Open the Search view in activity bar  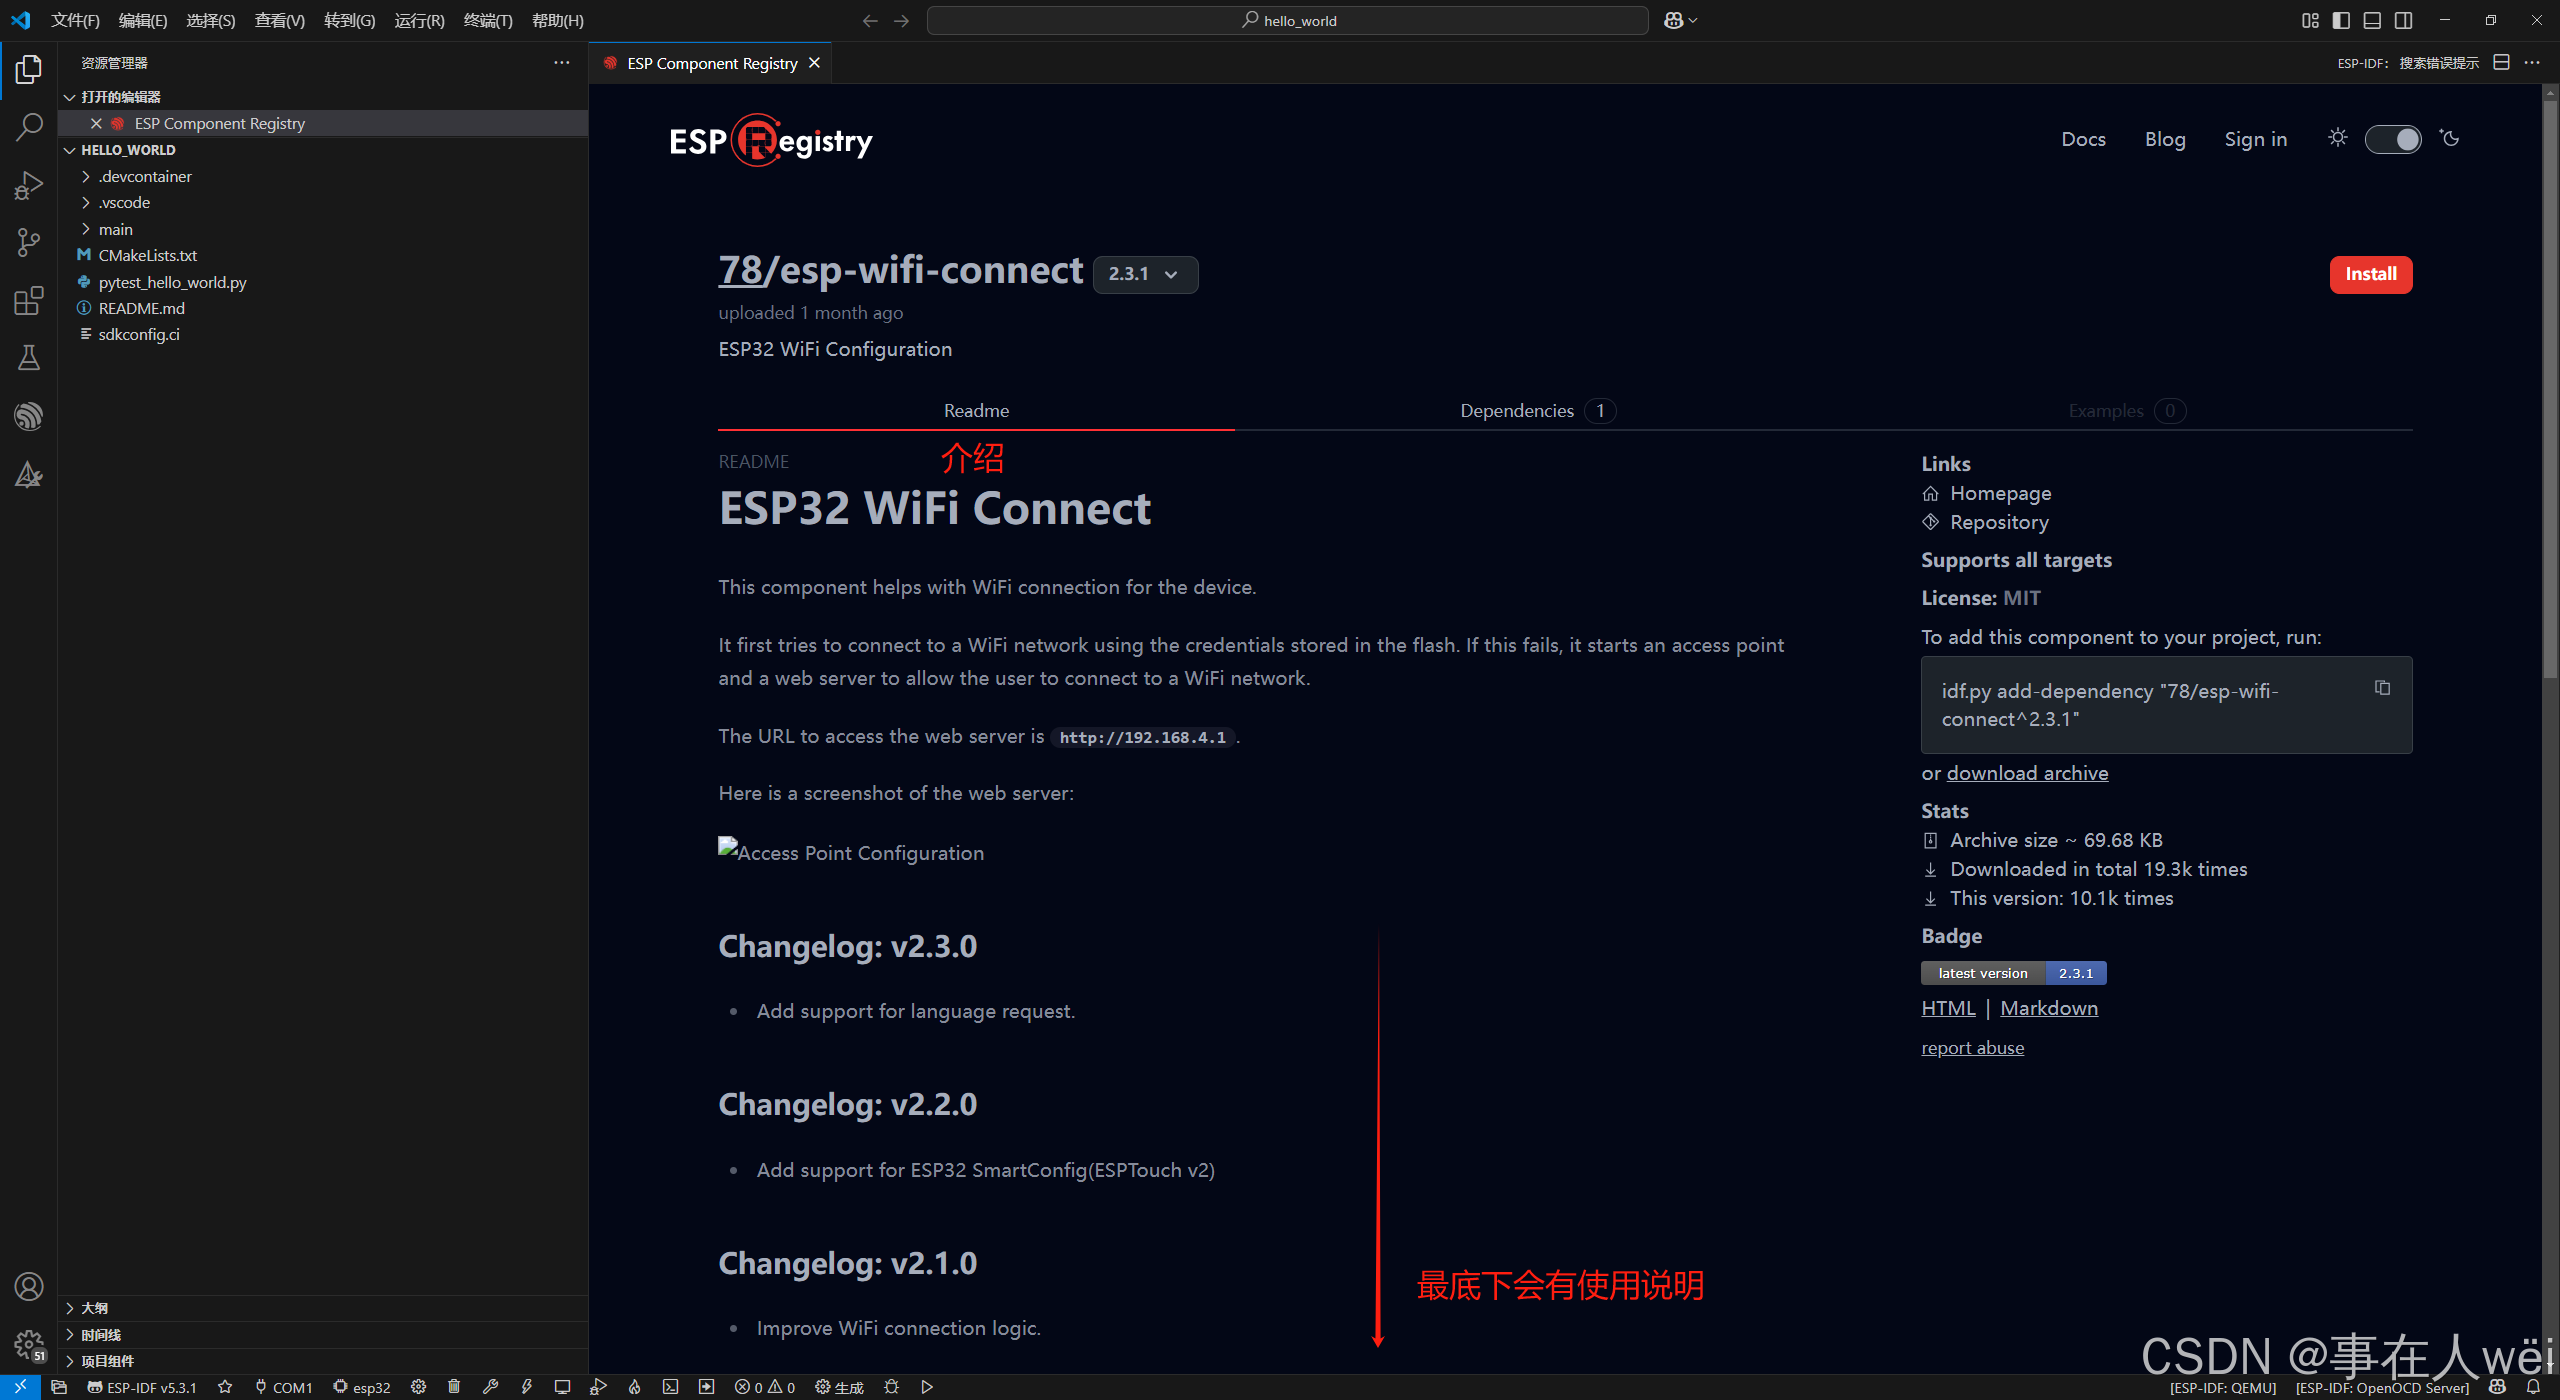[x=29, y=127]
